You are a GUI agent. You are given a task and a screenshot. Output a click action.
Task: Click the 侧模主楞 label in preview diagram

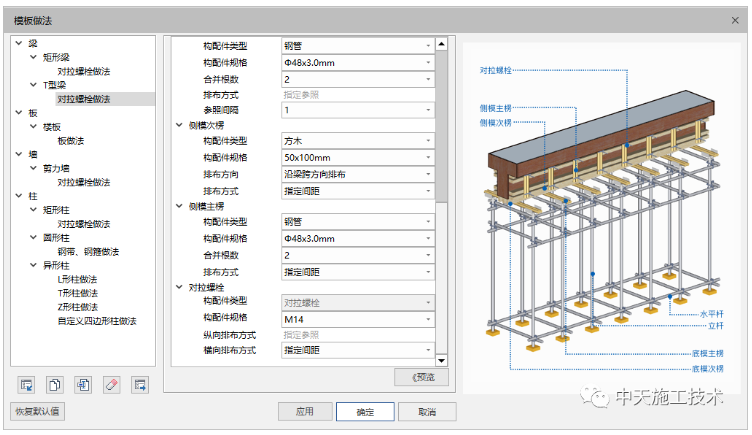(x=496, y=108)
